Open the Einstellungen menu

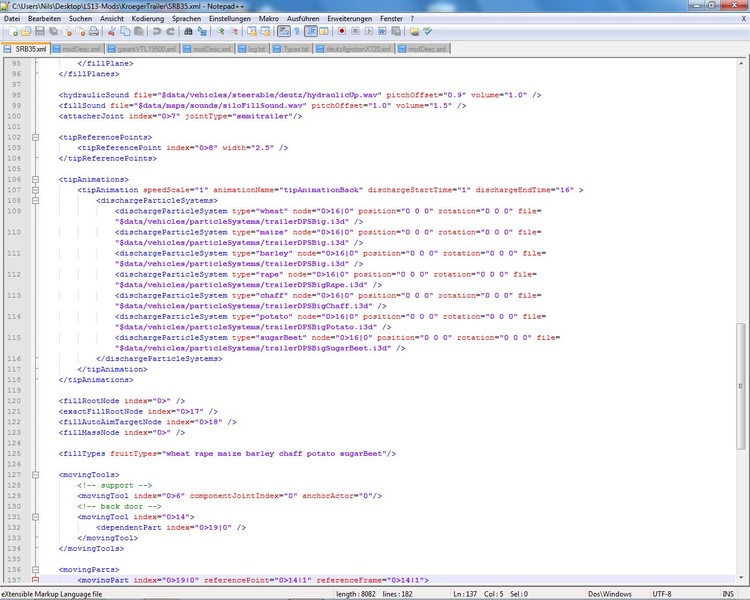click(230, 19)
